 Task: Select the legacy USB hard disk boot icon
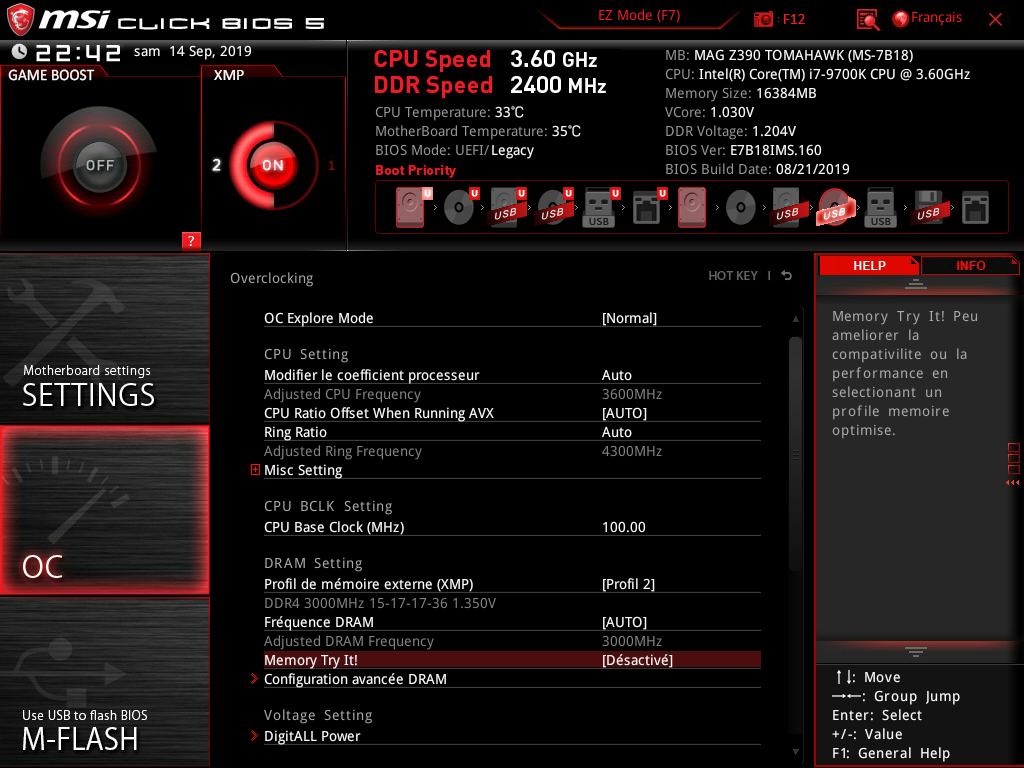pyautogui.click(x=787, y=208)
